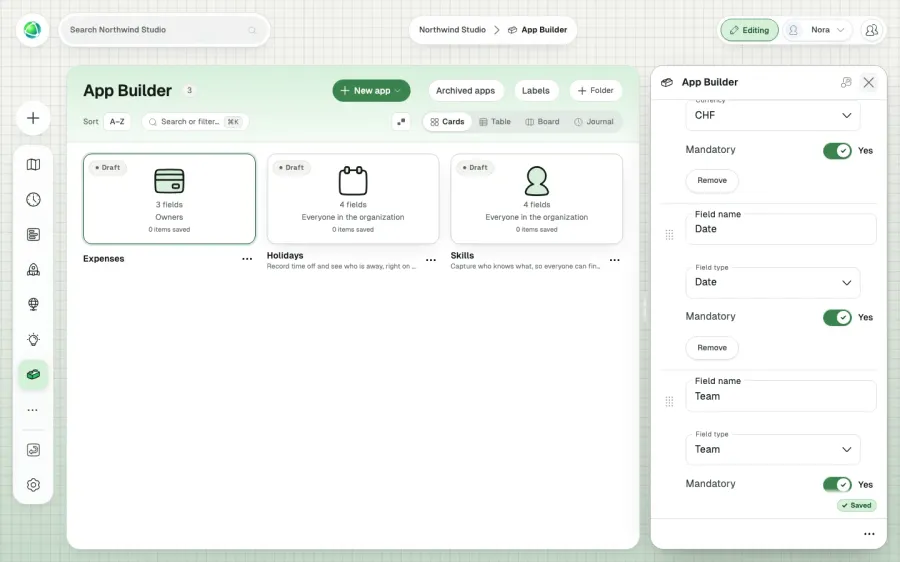Viewport: 900px width, 562px height.
Task: Click the view options icon left of Cards
Action: pyautogui.click(x=401, y=122)
